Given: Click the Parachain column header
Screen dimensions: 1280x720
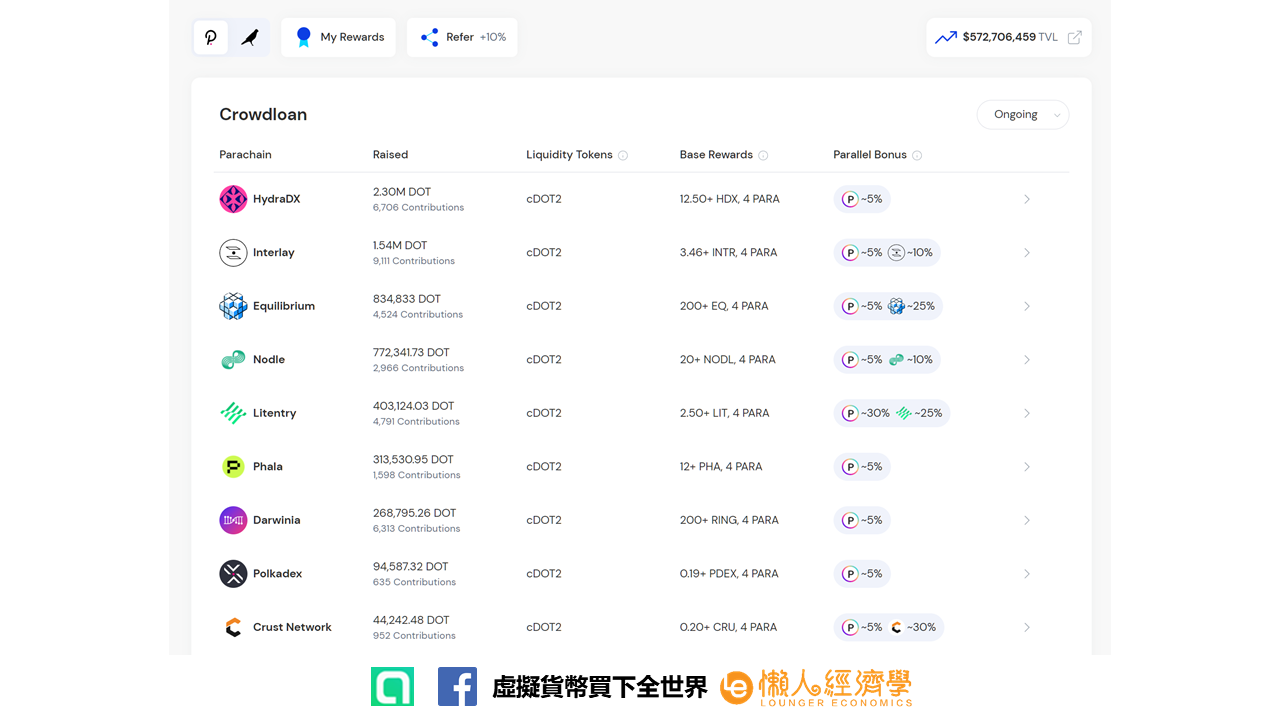Looking at the screenshot, I should click(245, 155).
